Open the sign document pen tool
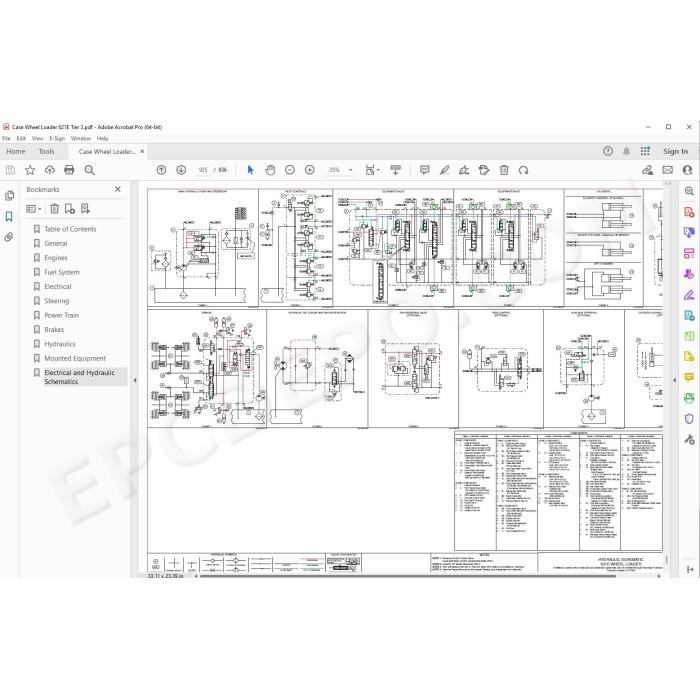Image resolution: width=700 pixels, height=700 pixels. coord(464,170)
